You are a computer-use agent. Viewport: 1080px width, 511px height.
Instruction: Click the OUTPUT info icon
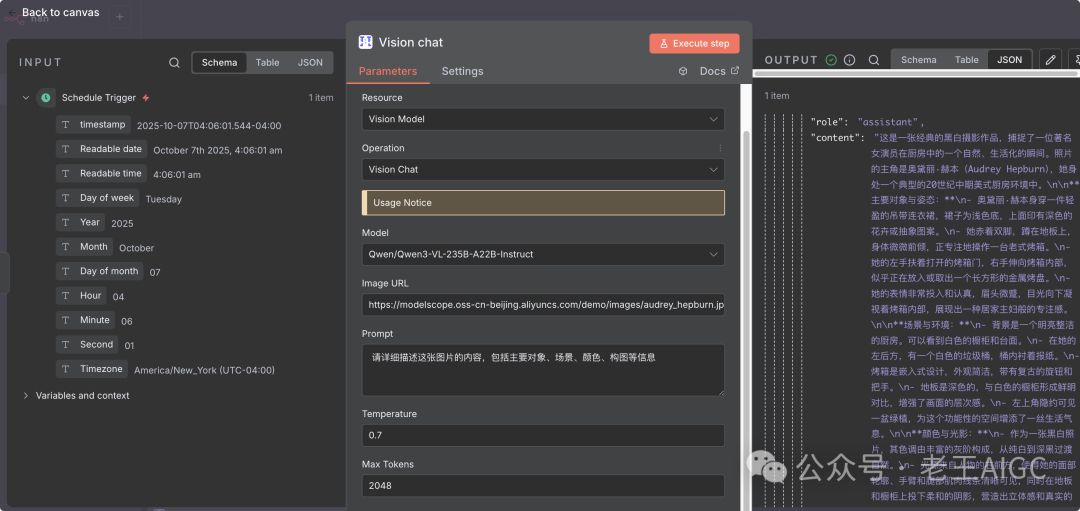point(849,60)
